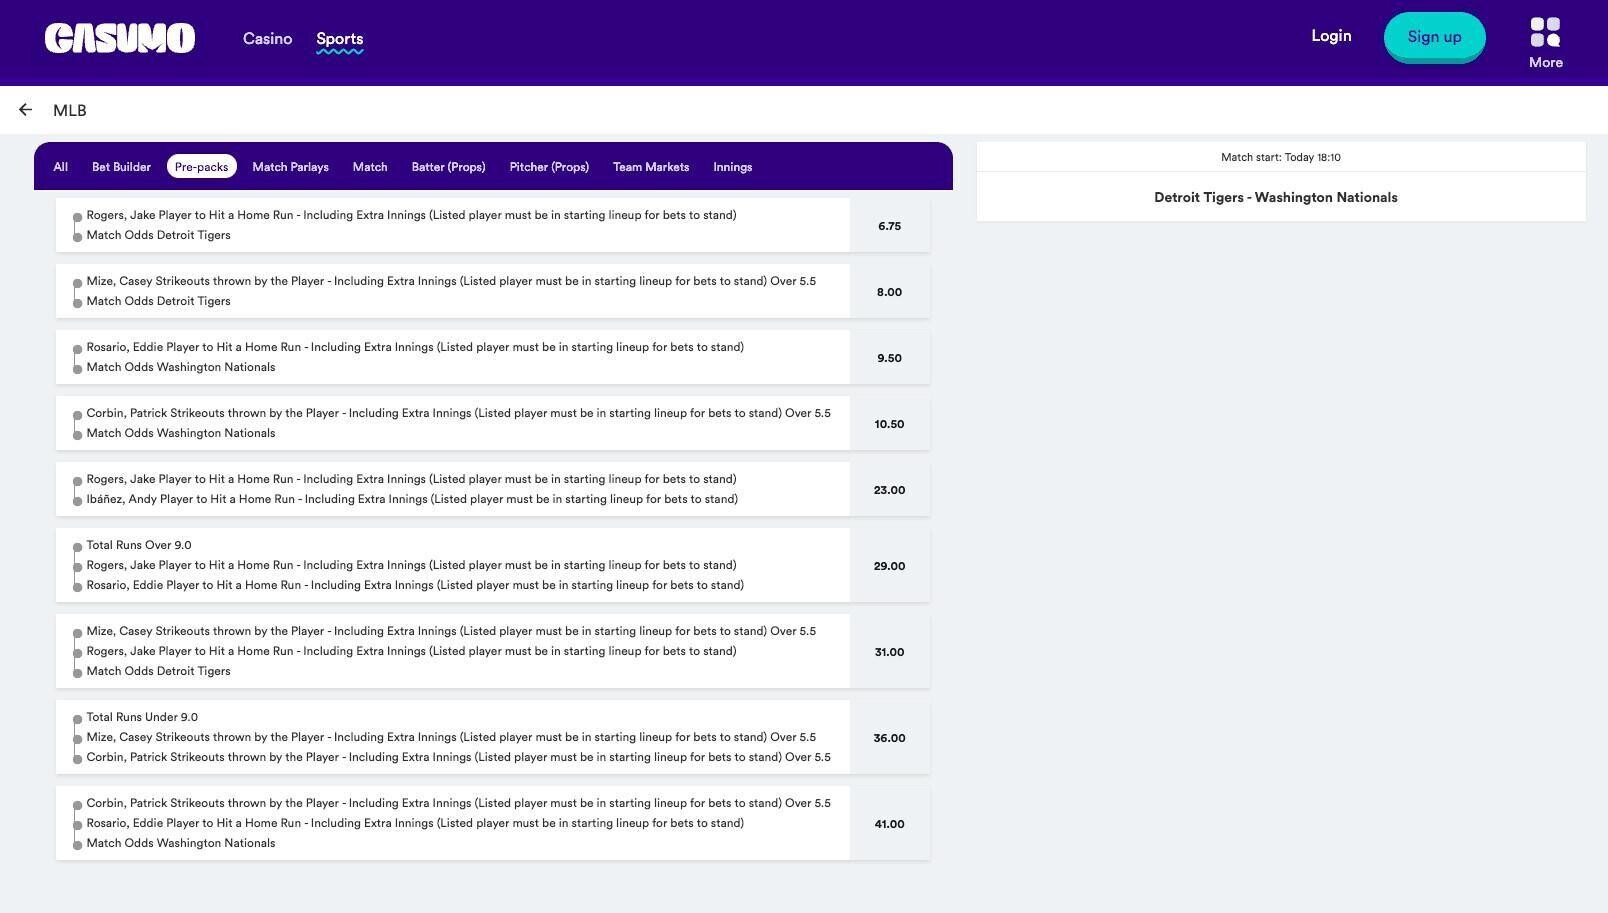
Task: Open the Batter (Props) tab
Action: (448, 167)
